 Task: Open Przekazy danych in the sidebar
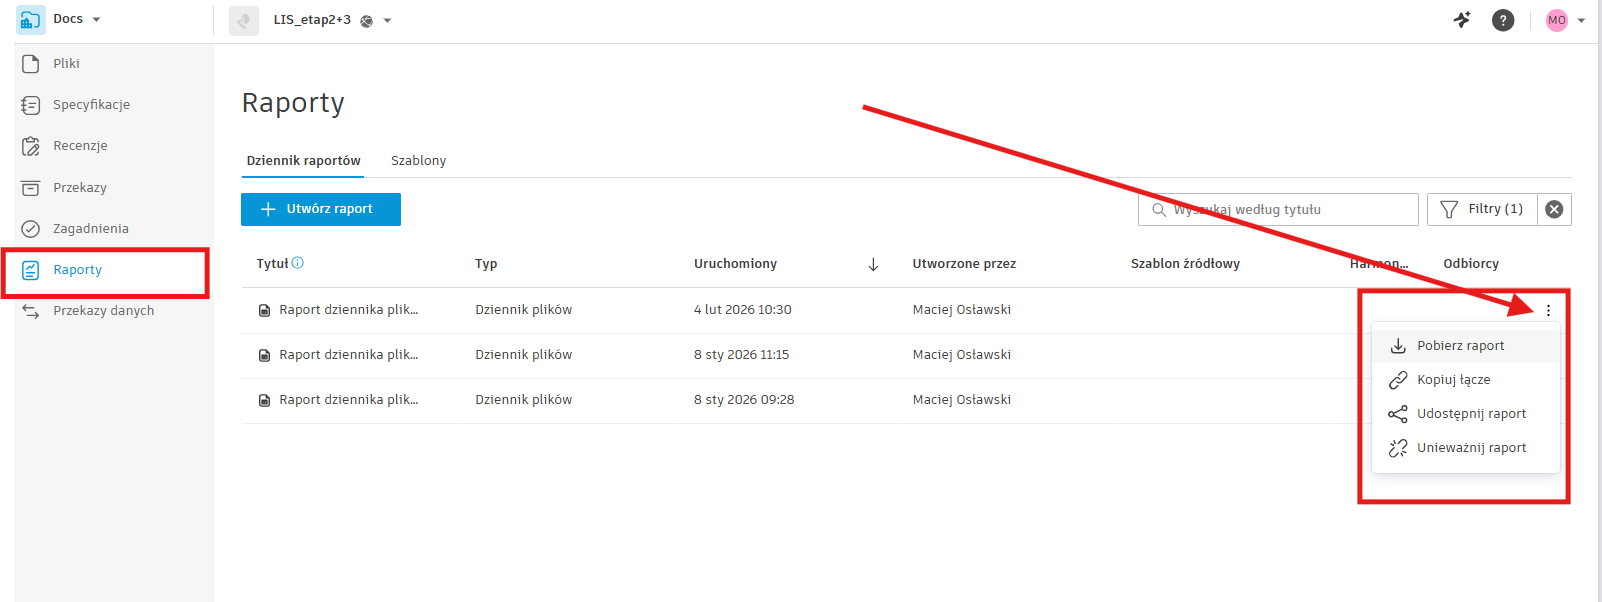coord(103,311)
